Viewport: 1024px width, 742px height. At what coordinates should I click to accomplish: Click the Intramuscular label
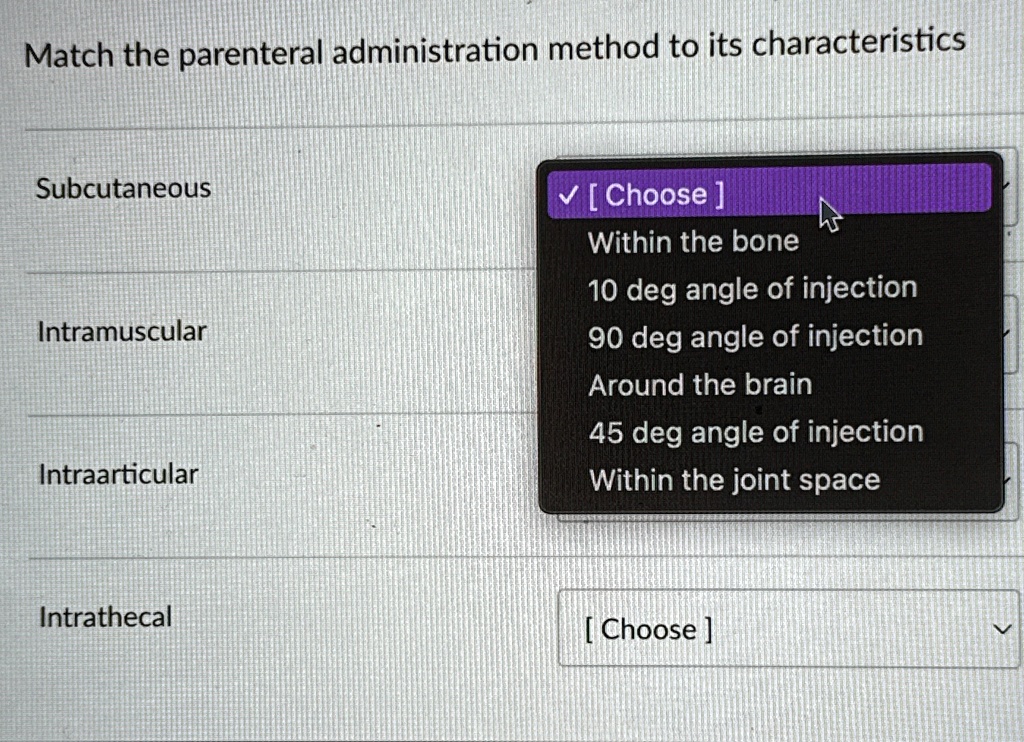tap(122, 330)
